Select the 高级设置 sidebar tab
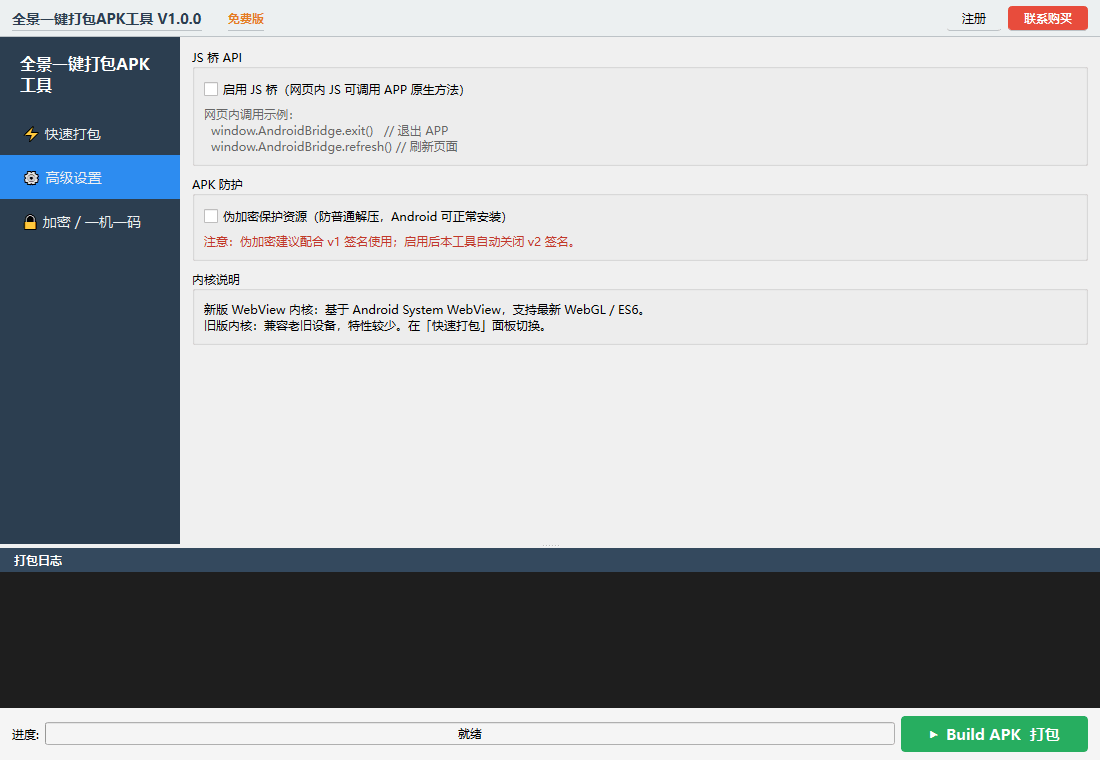1100x760 pixels. (90, 178)
